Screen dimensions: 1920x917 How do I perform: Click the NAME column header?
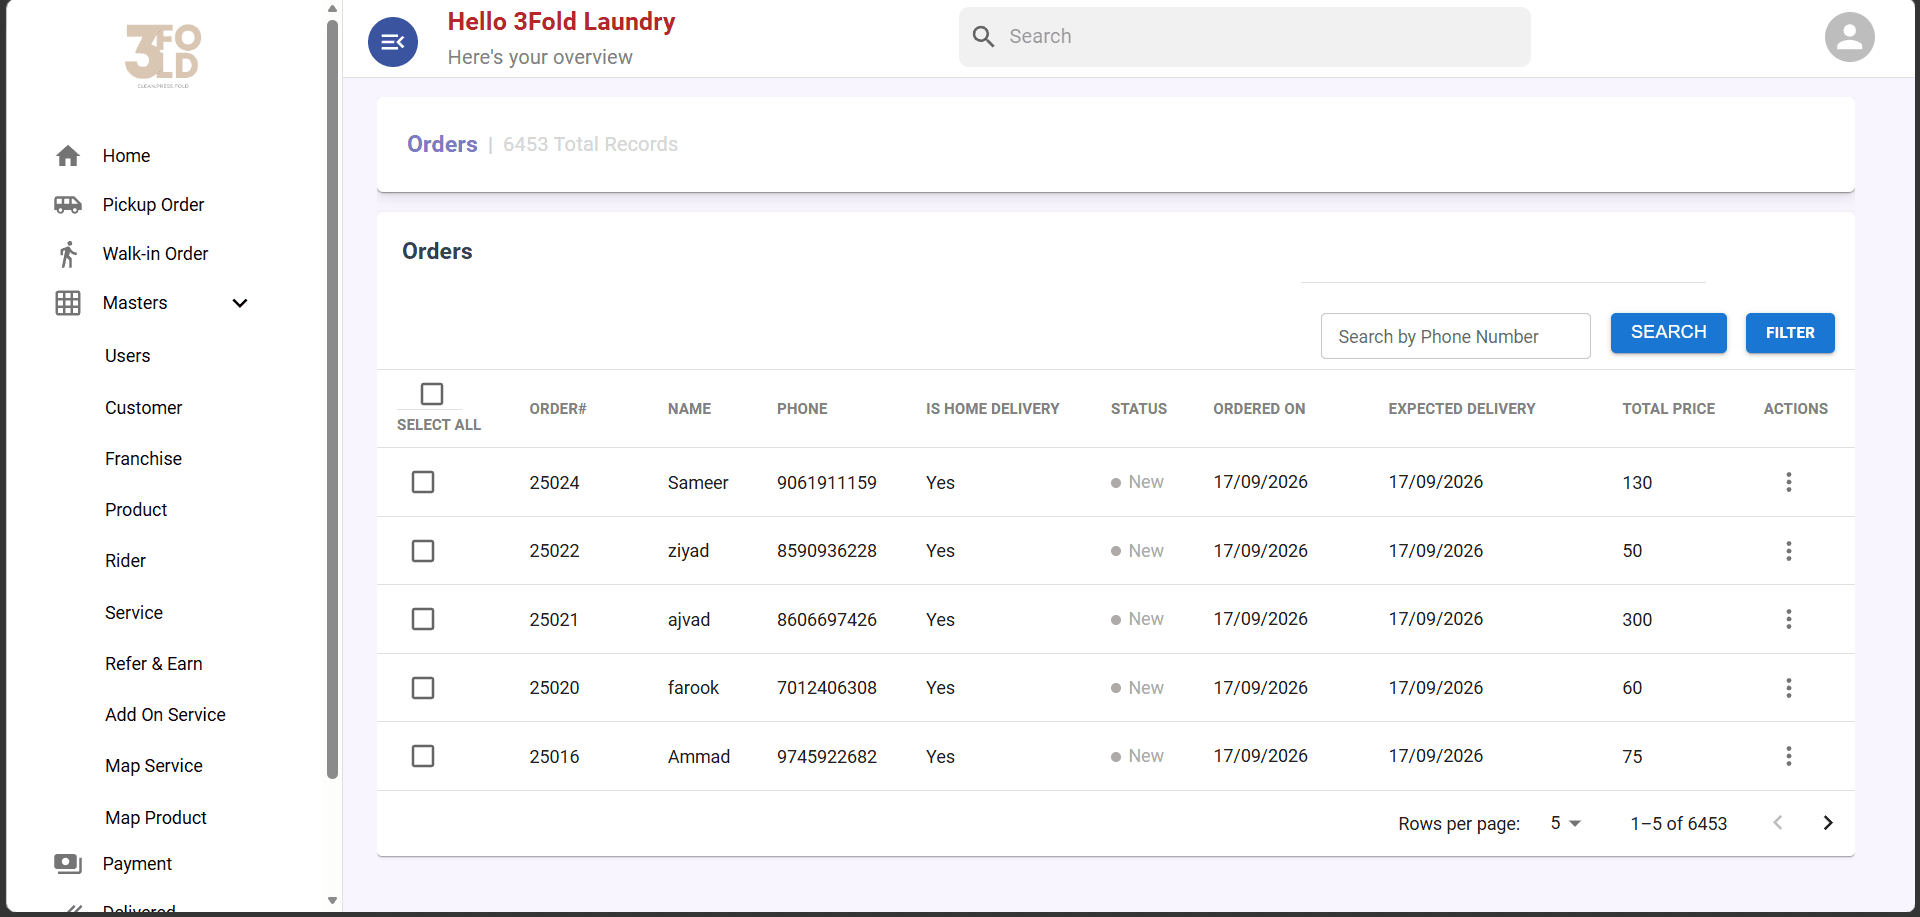689,409
